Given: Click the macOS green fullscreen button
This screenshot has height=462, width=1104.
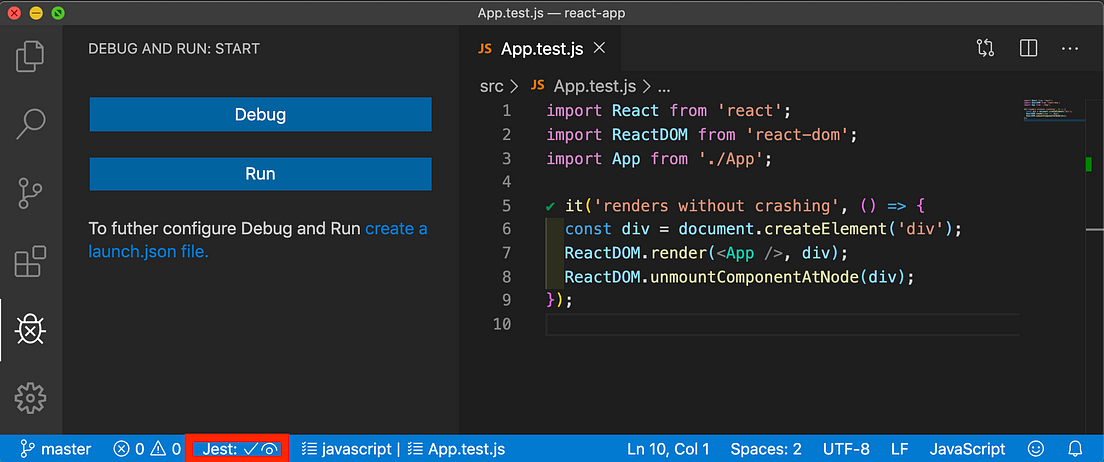Looking at the screenshot, I should coord(59,13).
